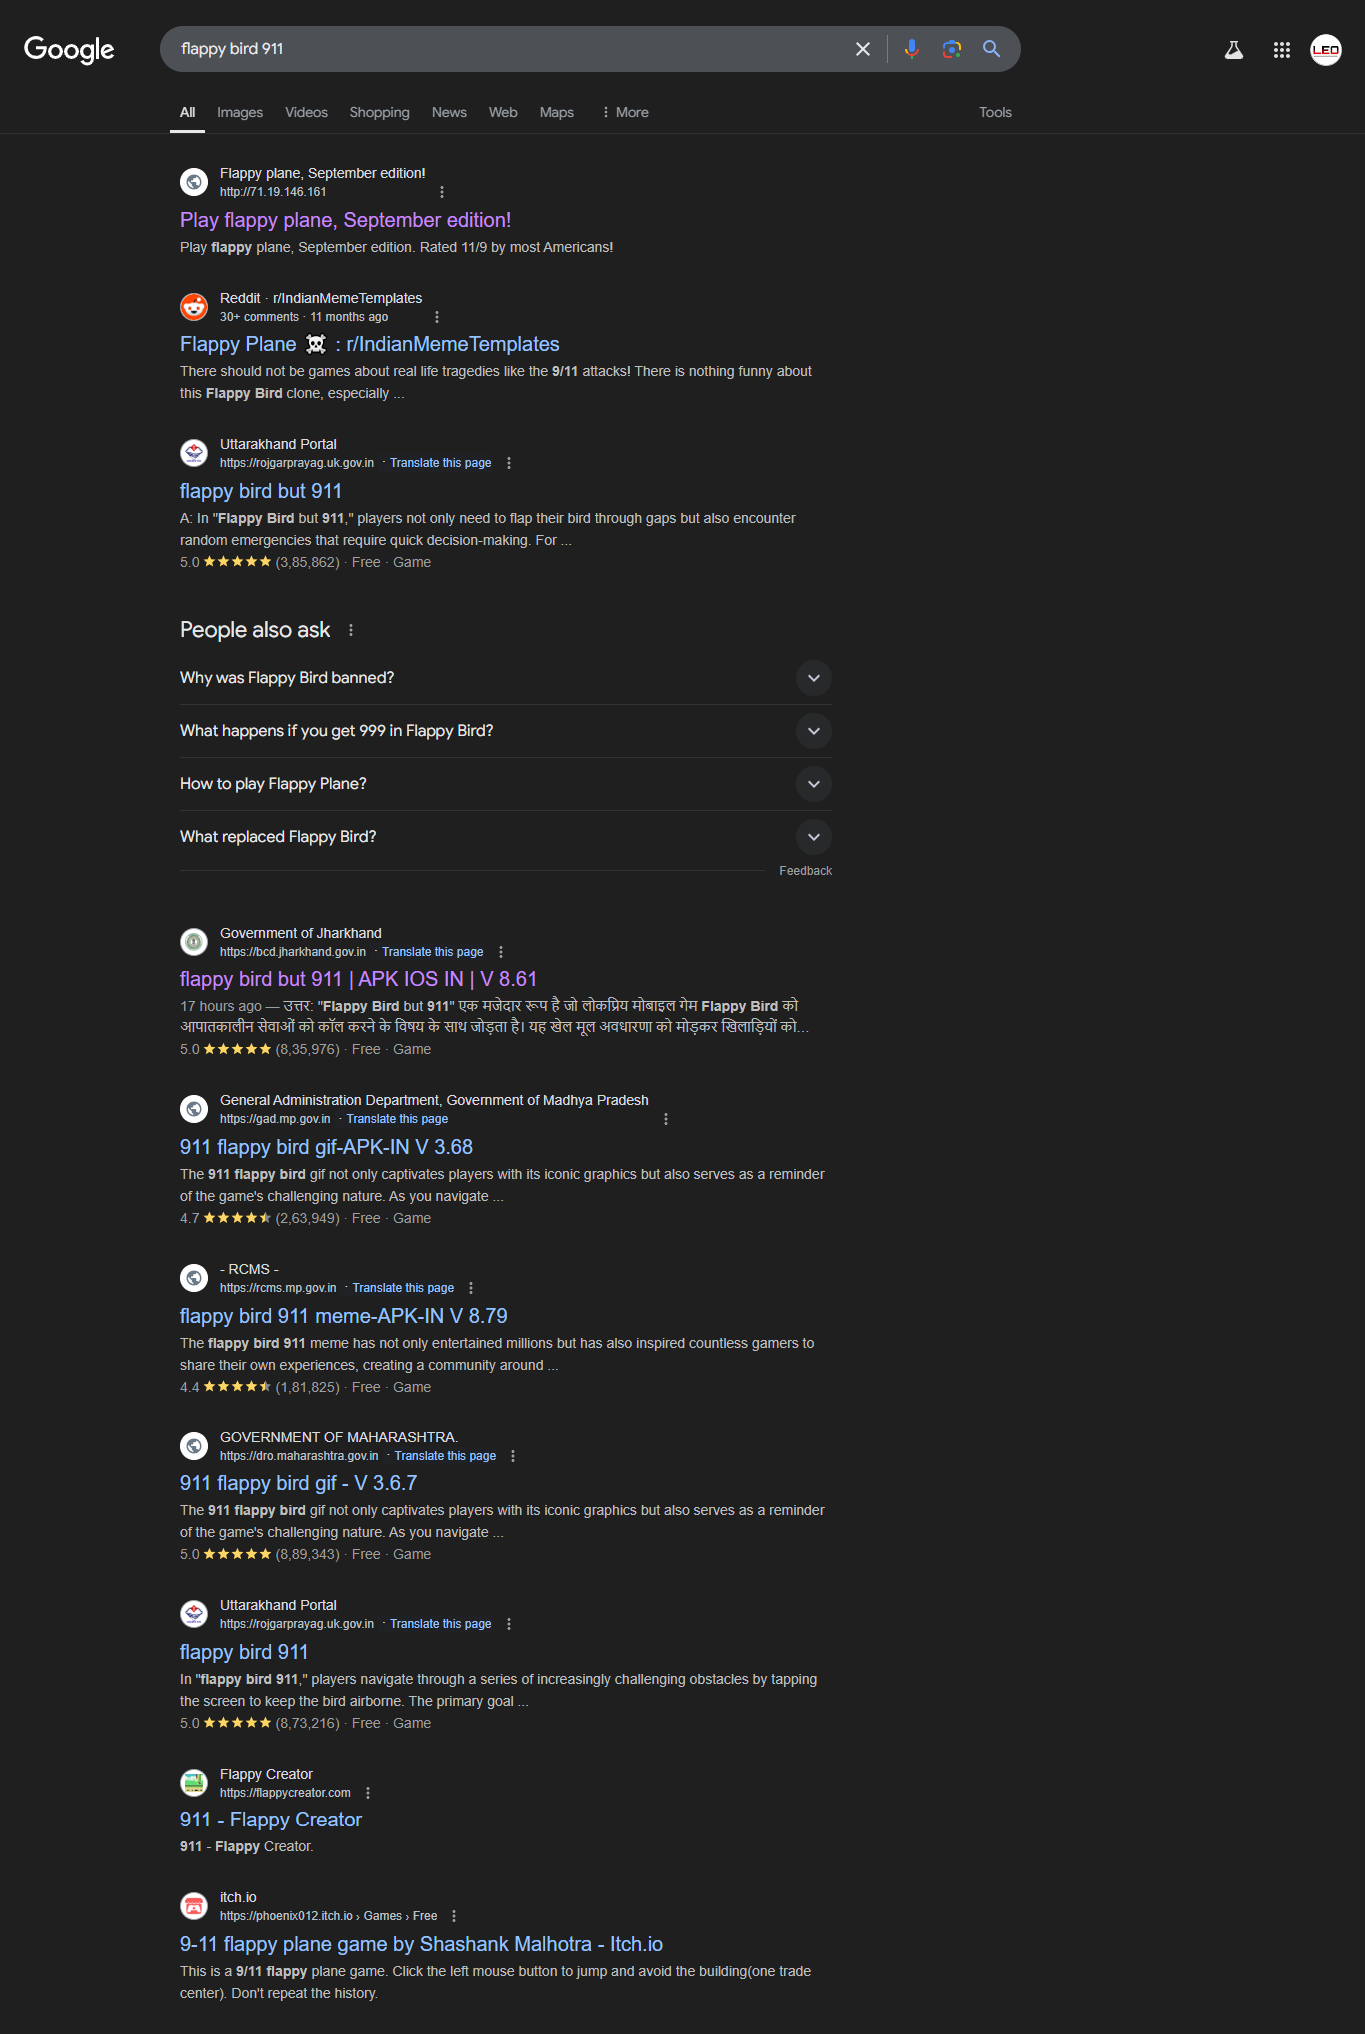Open the Google account profile avatar

1326,50
